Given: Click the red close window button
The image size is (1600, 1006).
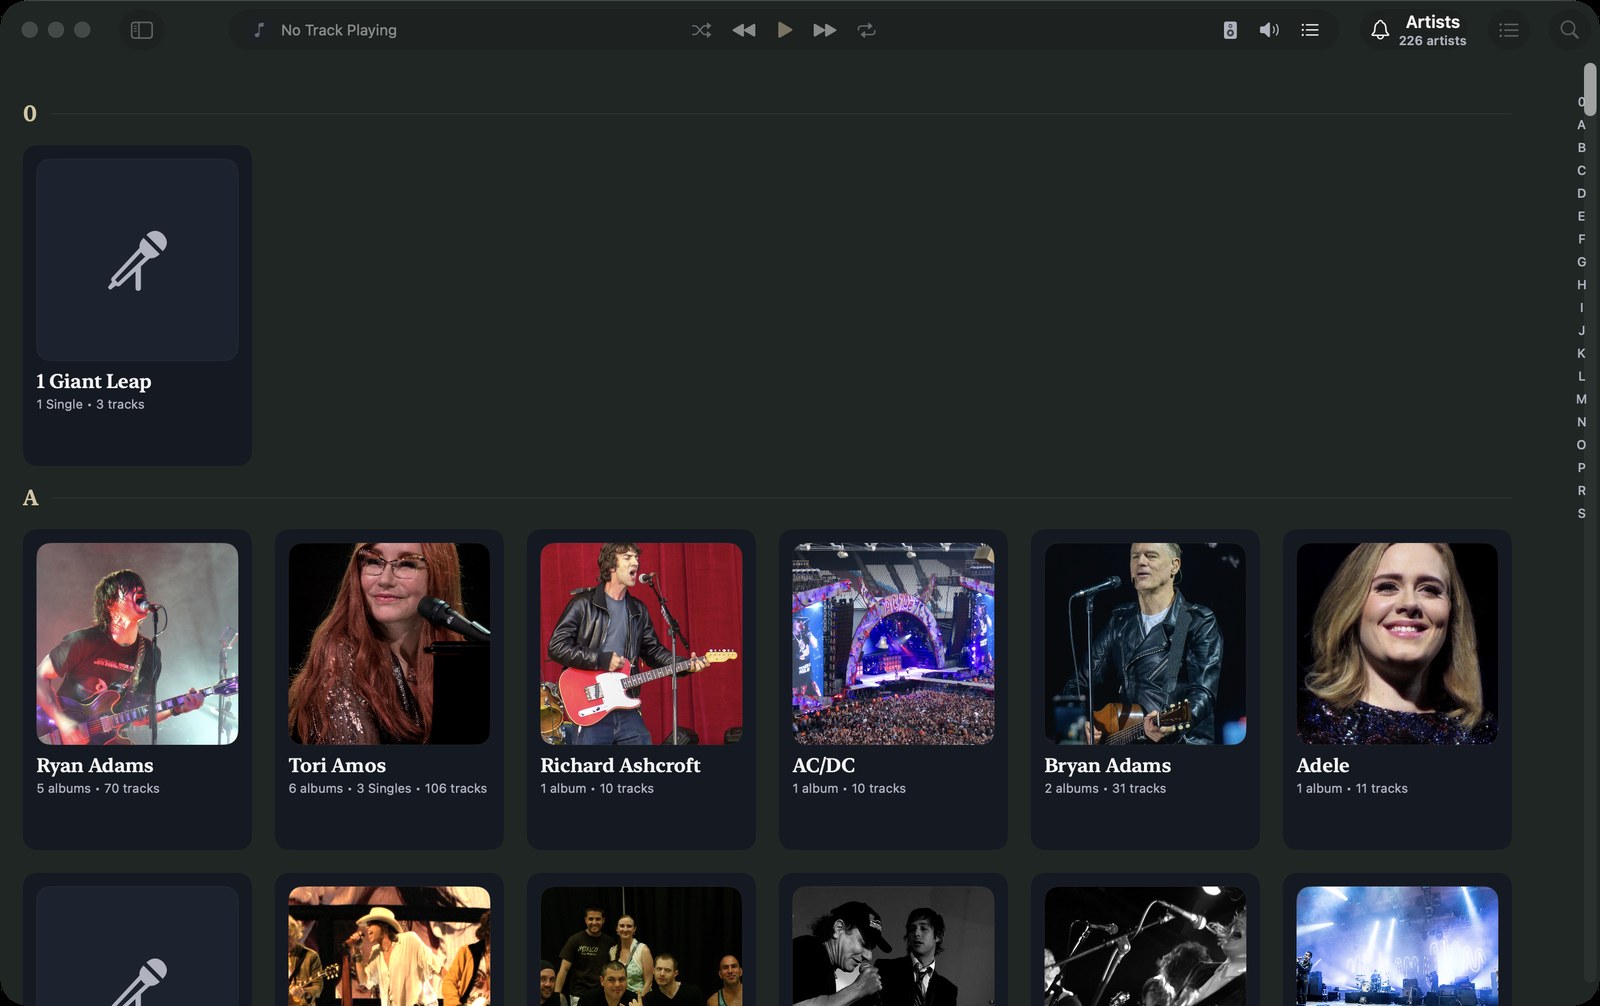Looking at the screenshot, I should click(x=30, y=30).
